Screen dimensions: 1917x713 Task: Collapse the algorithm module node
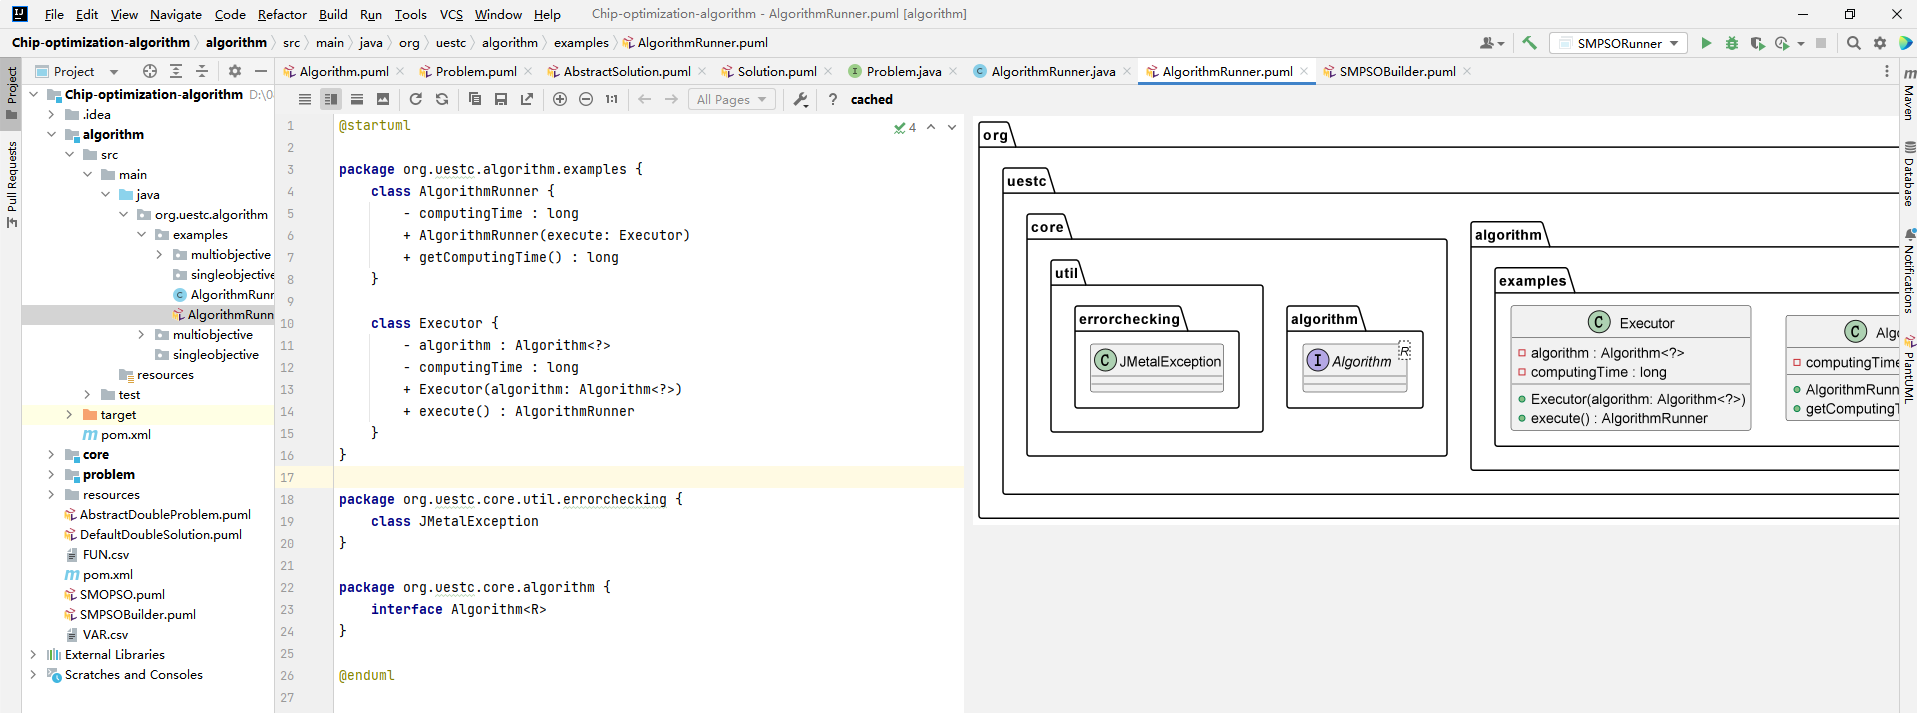click(52, 135)
